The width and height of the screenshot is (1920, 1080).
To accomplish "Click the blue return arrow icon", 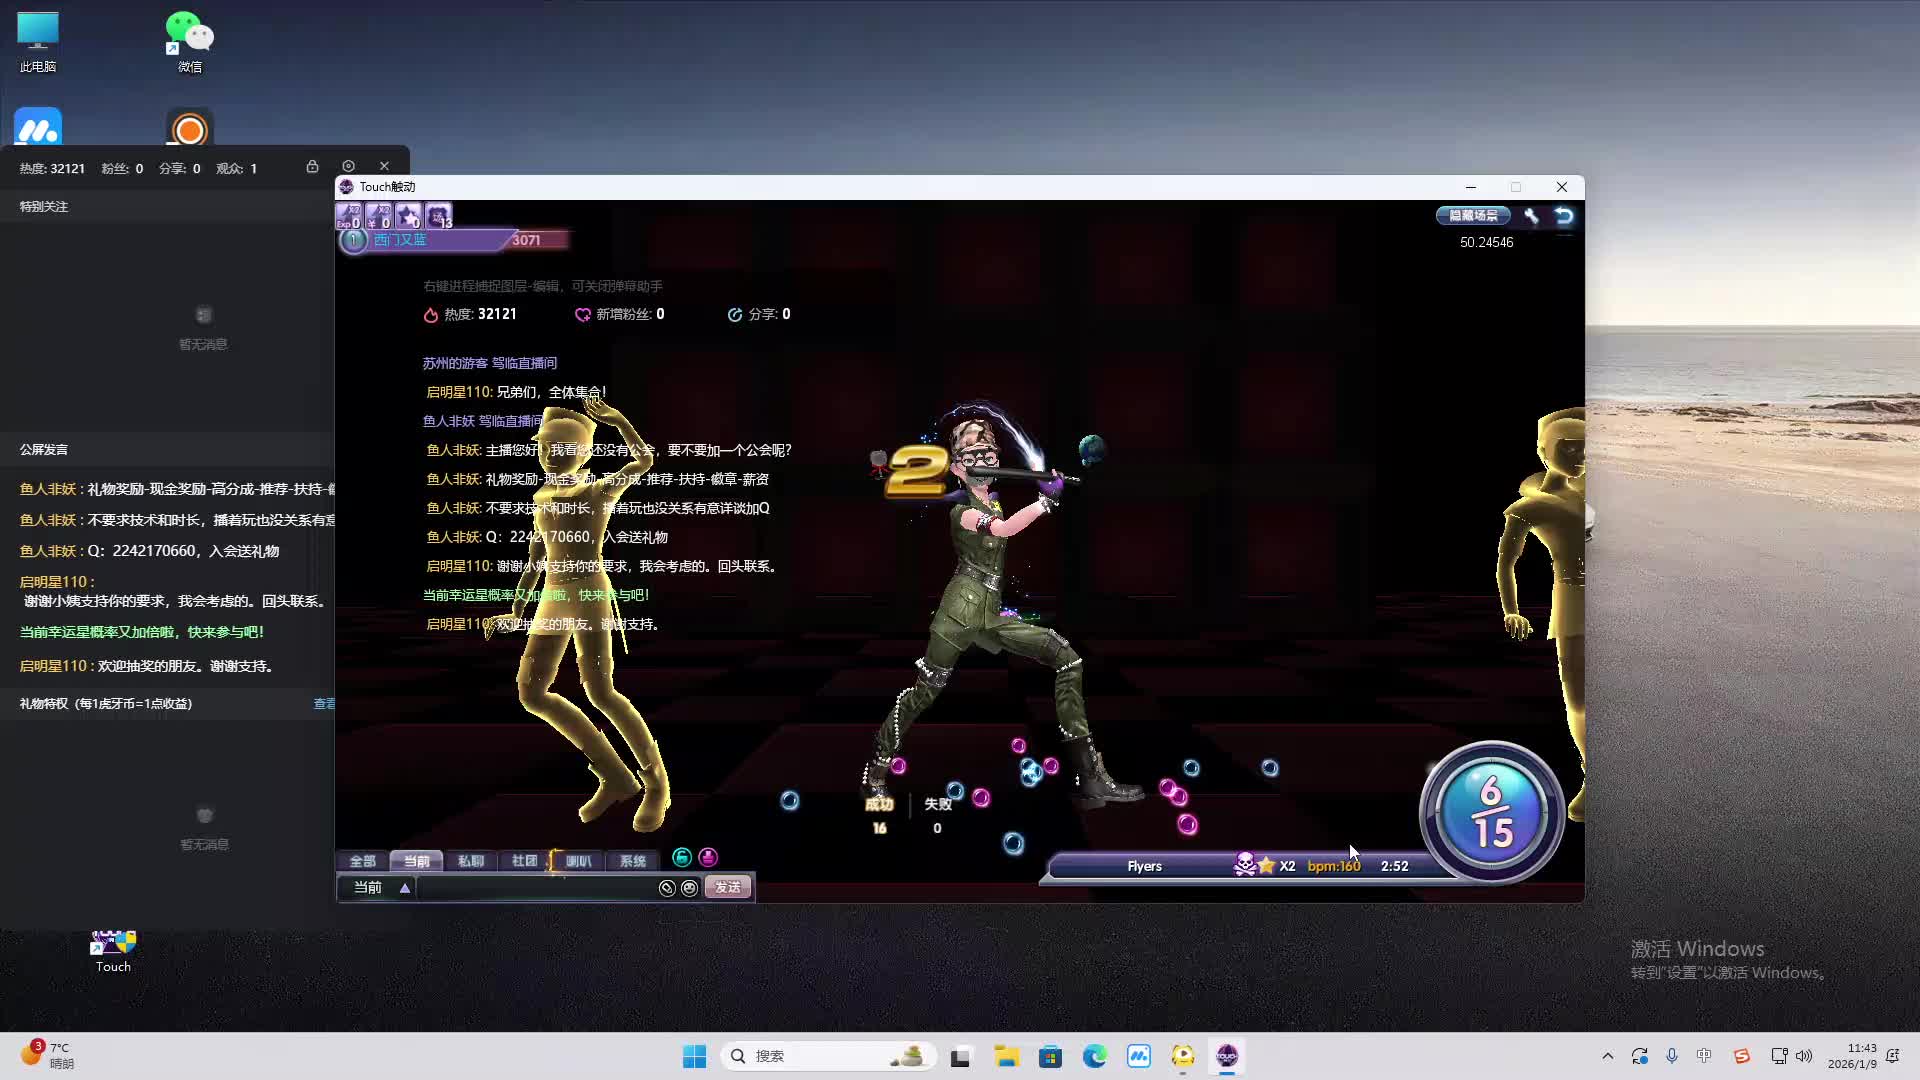I will (1564, 216).
